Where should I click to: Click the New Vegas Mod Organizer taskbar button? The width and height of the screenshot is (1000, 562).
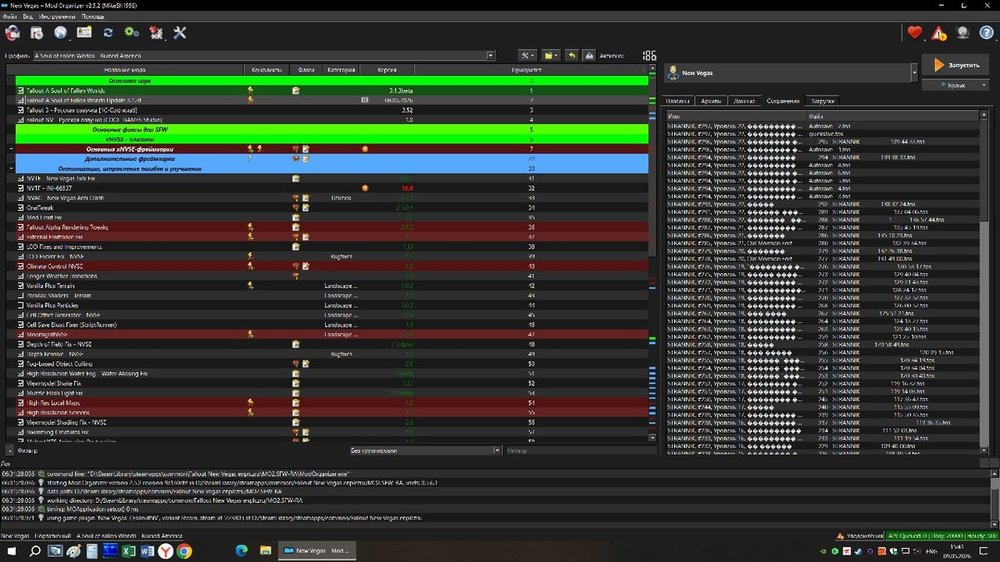tap(317, 551)
